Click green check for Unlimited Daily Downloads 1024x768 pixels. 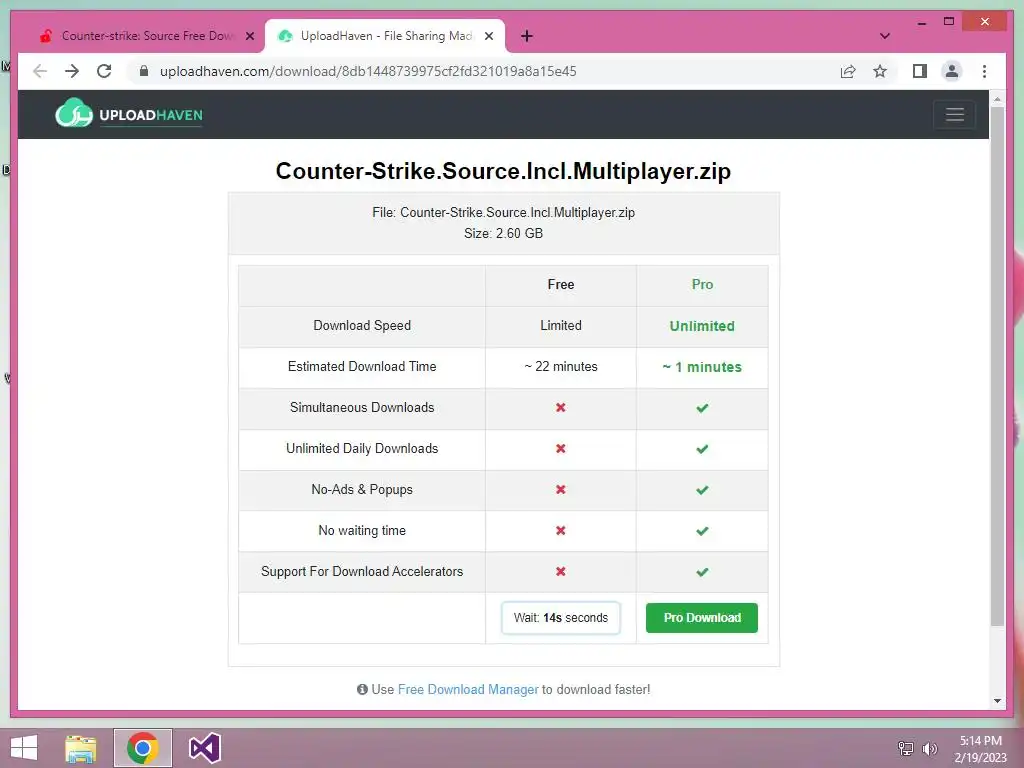(702, 449)
